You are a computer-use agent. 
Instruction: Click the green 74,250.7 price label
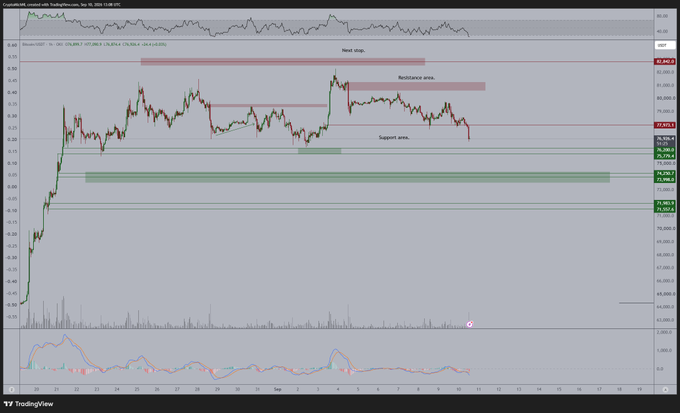coord(665,174)
